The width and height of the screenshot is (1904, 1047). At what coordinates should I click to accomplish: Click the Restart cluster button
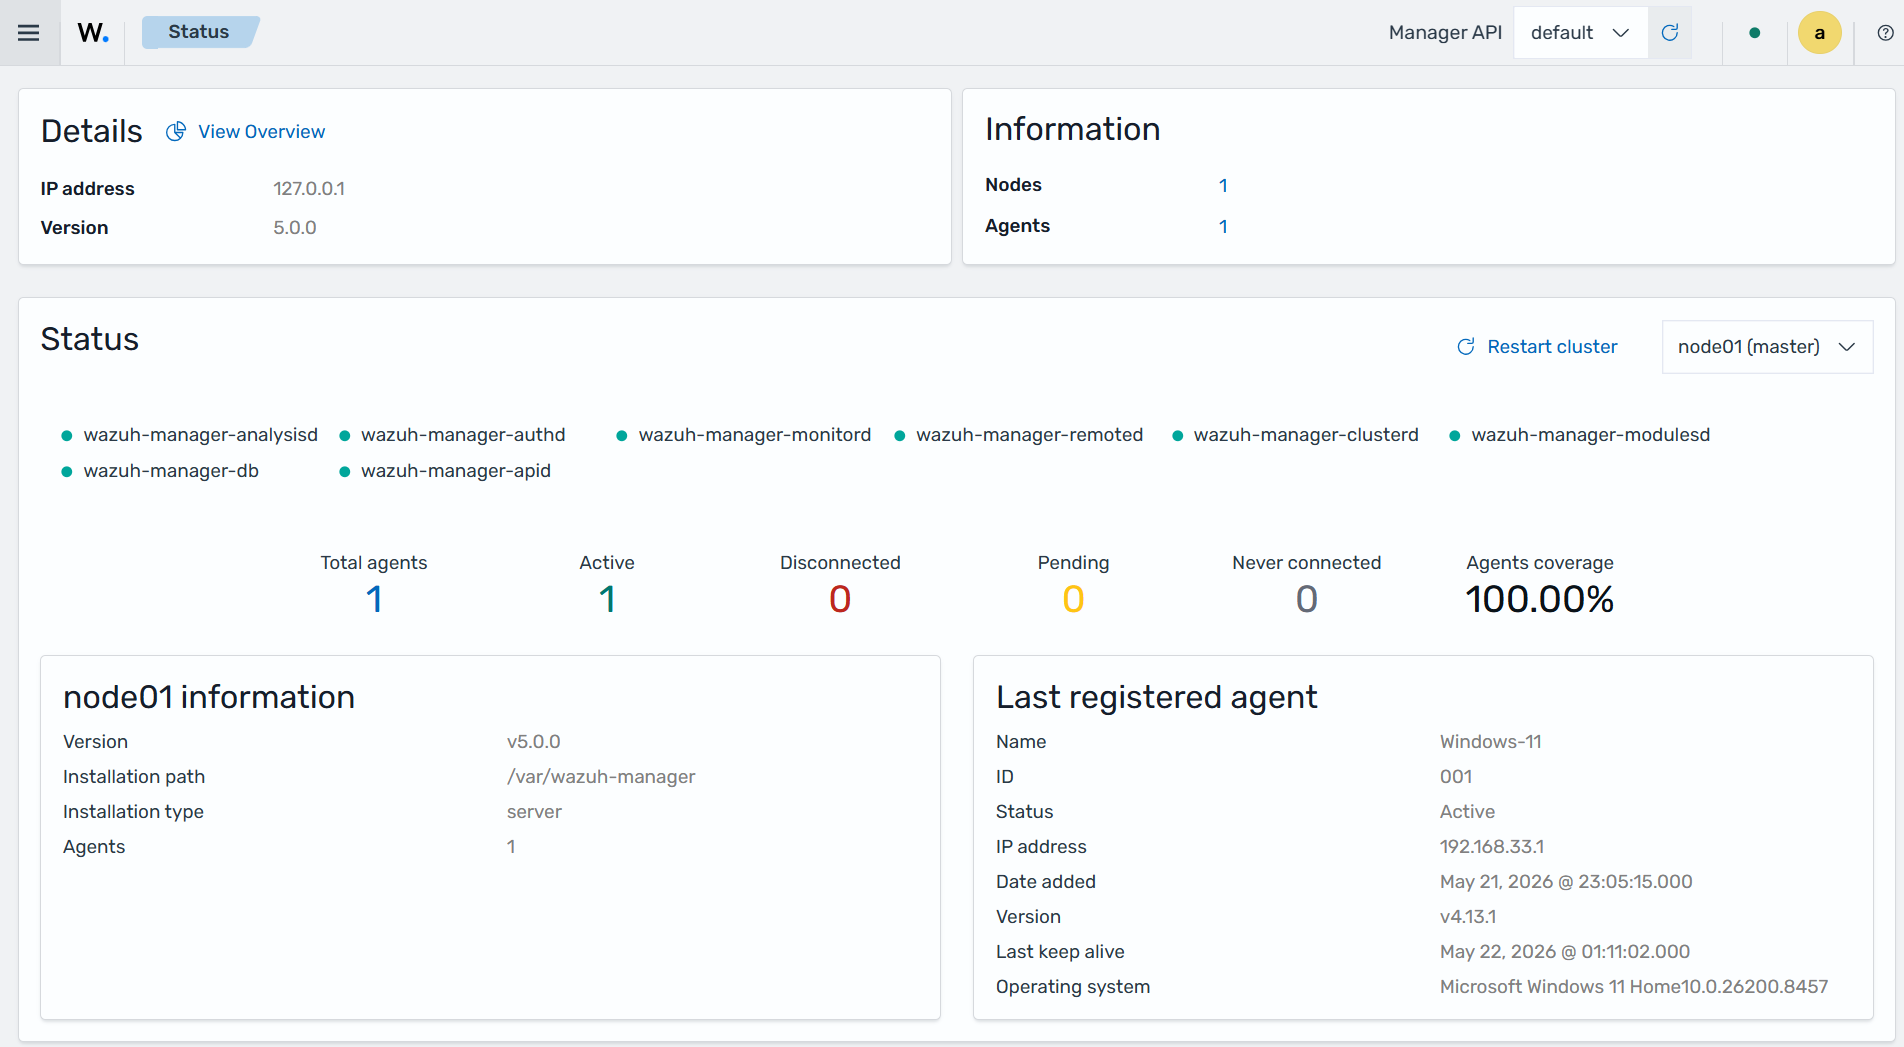click(1537, 347)
